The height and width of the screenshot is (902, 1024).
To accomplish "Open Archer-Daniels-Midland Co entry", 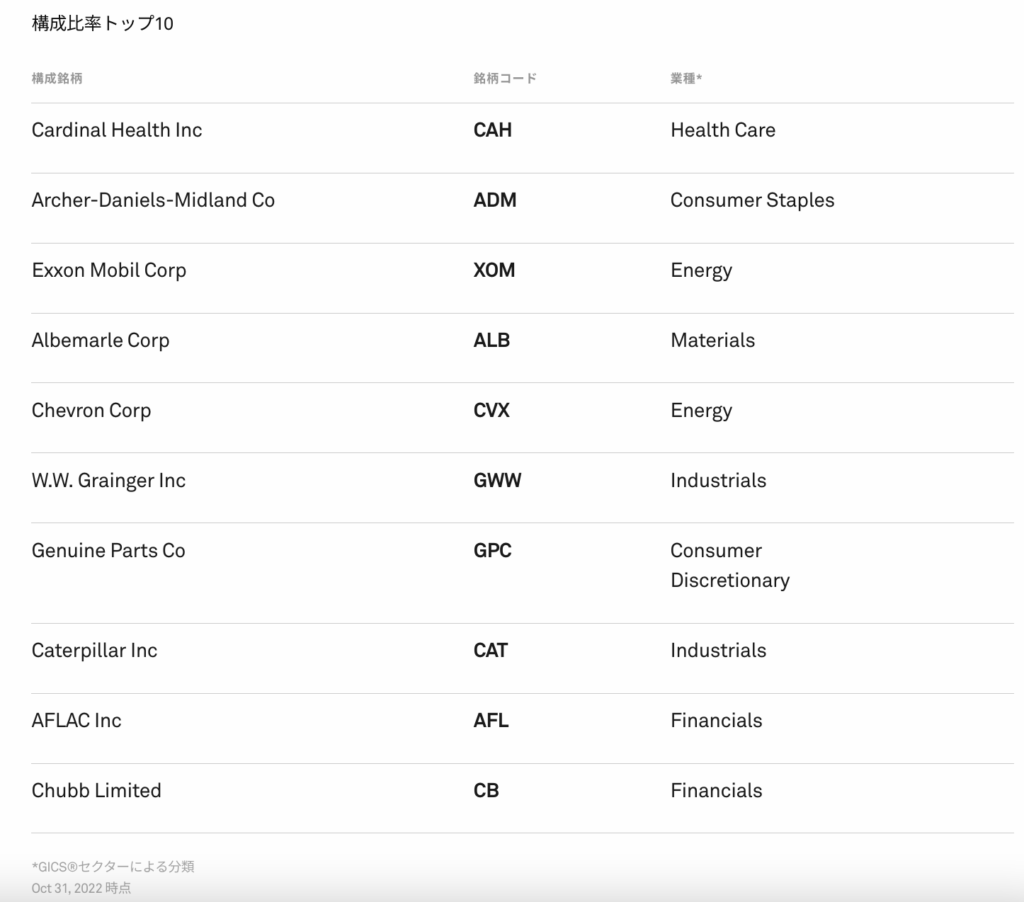I will tap(153, 200).
